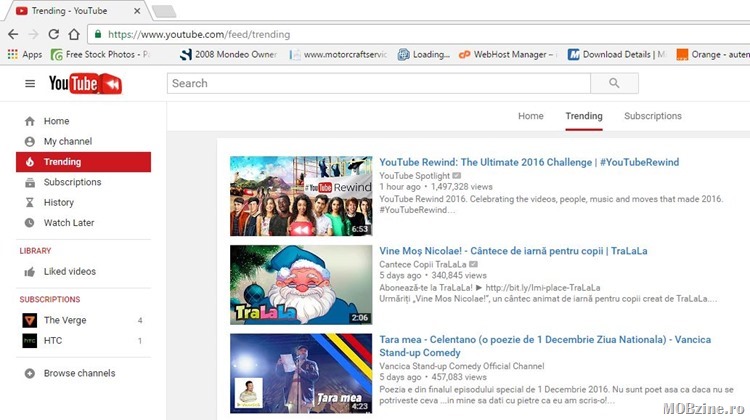Click the address bar URL
Viewport: 750px width, 420px height.
(x=199, y=34)
